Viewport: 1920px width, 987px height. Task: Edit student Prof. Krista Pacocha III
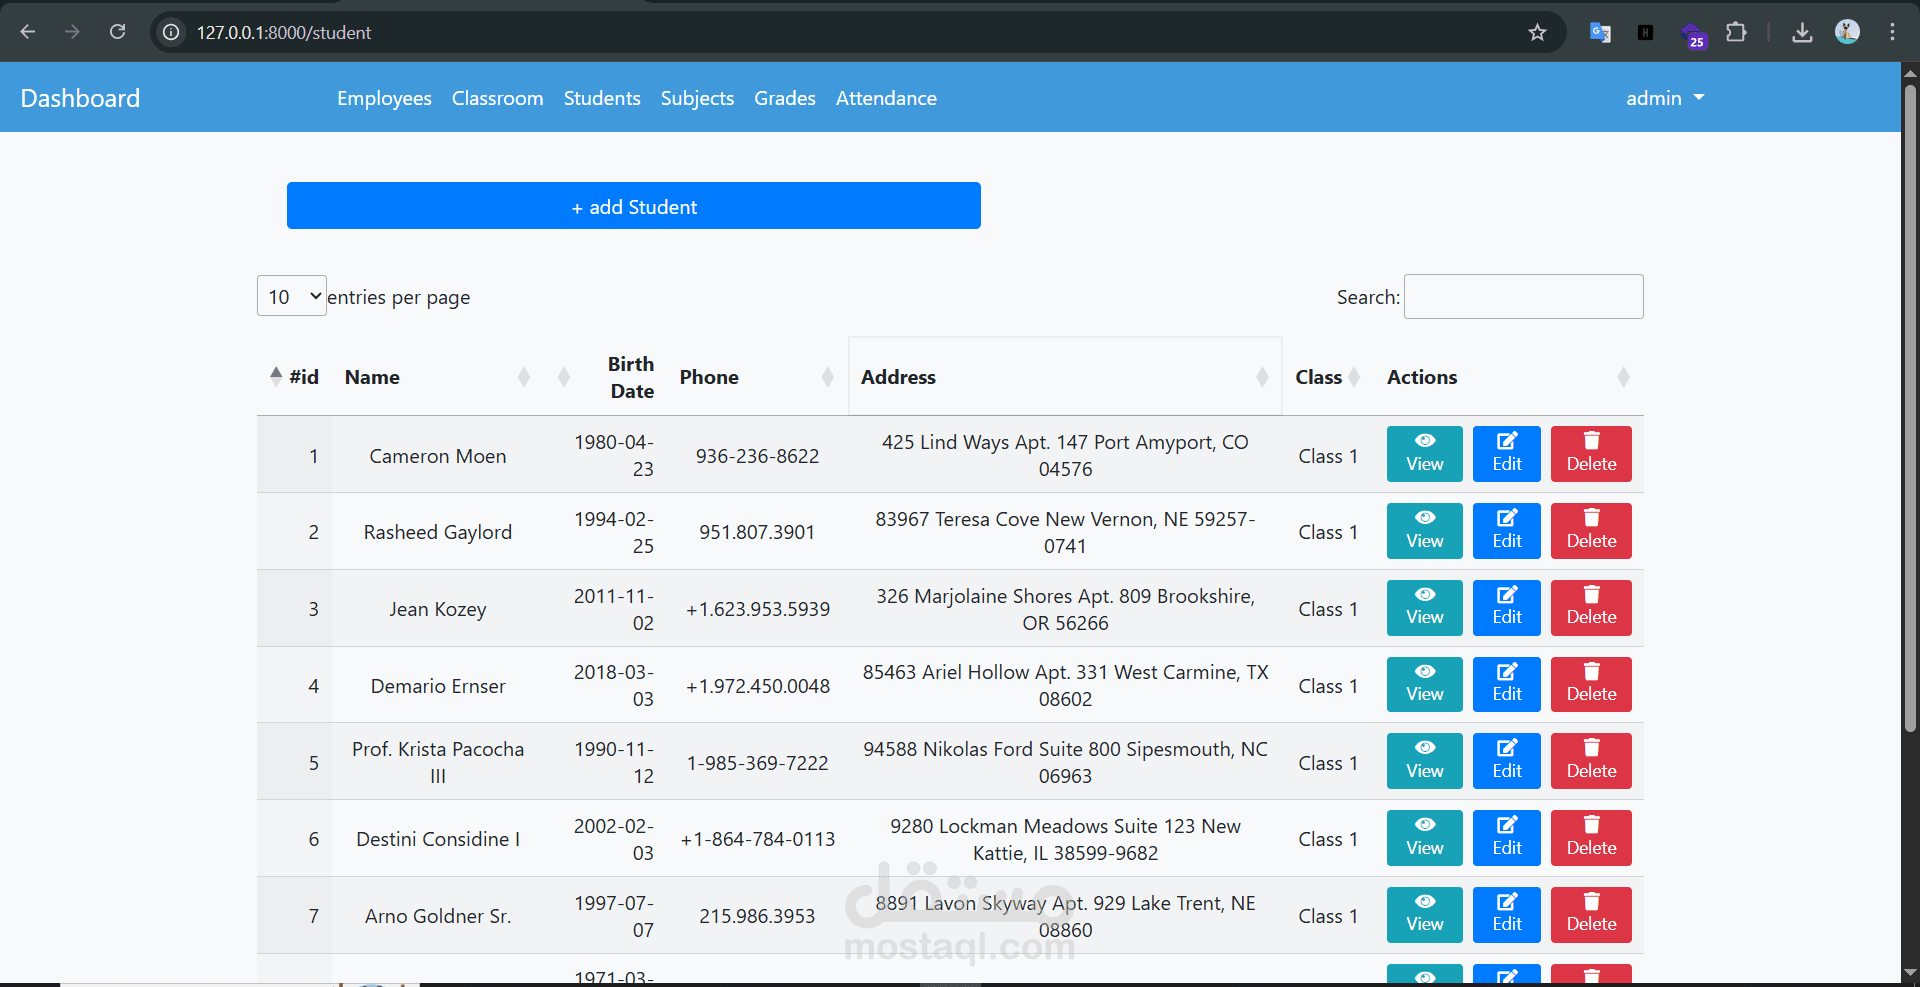[x=1506, y=761]
